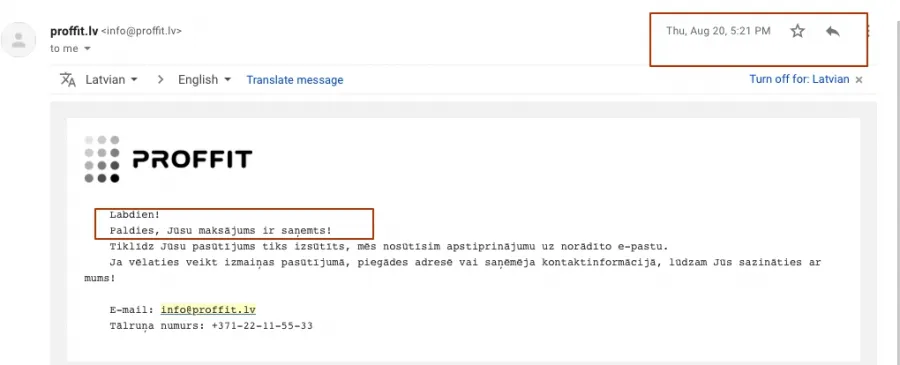Click the sender's avatar icon

pos(18,40)
